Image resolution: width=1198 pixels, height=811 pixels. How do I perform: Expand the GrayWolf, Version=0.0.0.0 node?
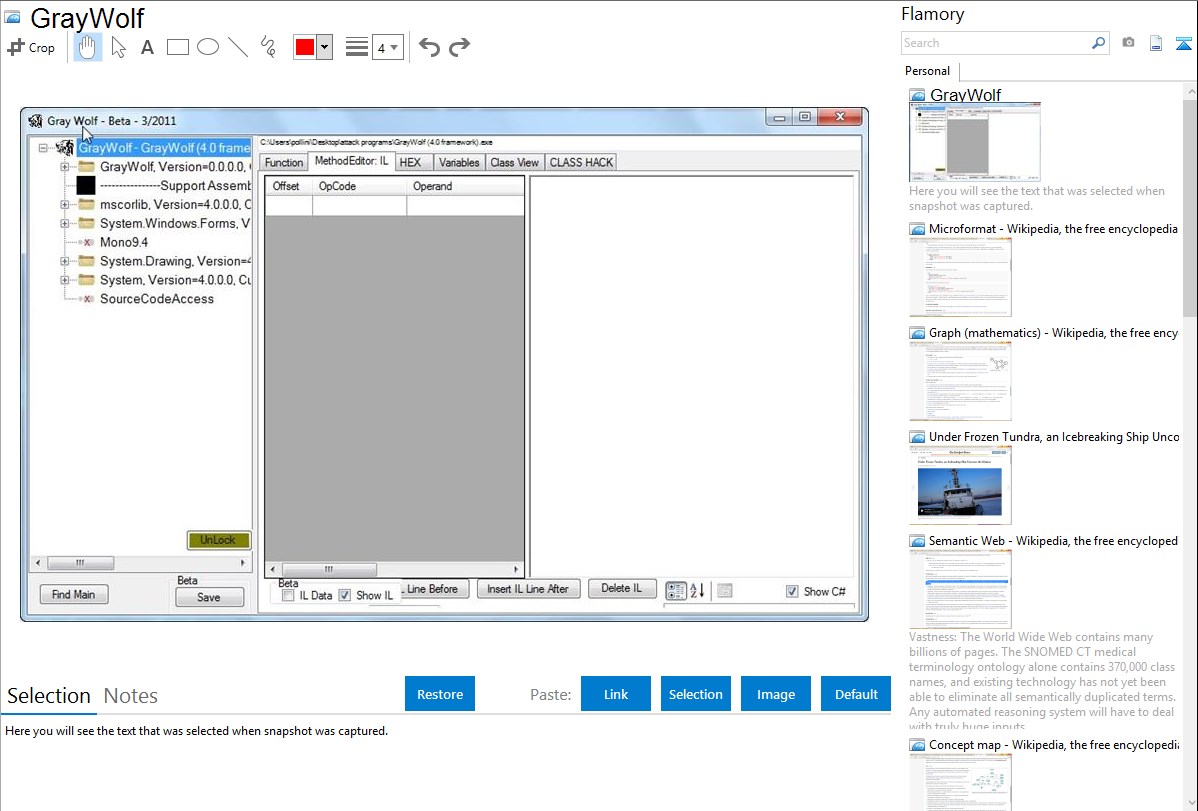[65, 167]
